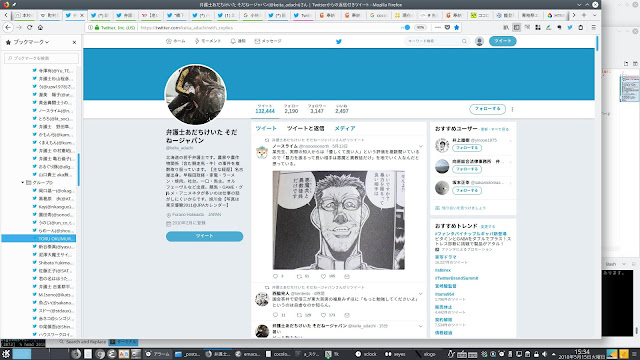Viewport: 640px width, 360px height.
Task: Like the second retweeted tweet
Action: click(x=323, y=315)
